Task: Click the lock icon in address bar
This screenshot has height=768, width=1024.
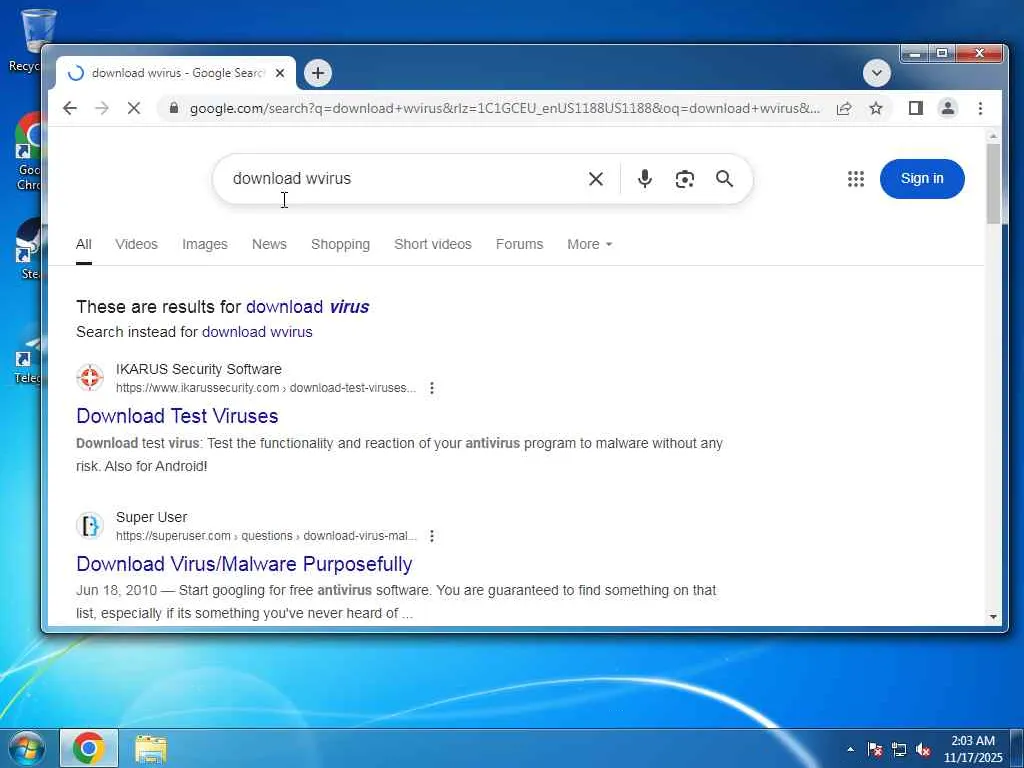Action: (174, 108)
